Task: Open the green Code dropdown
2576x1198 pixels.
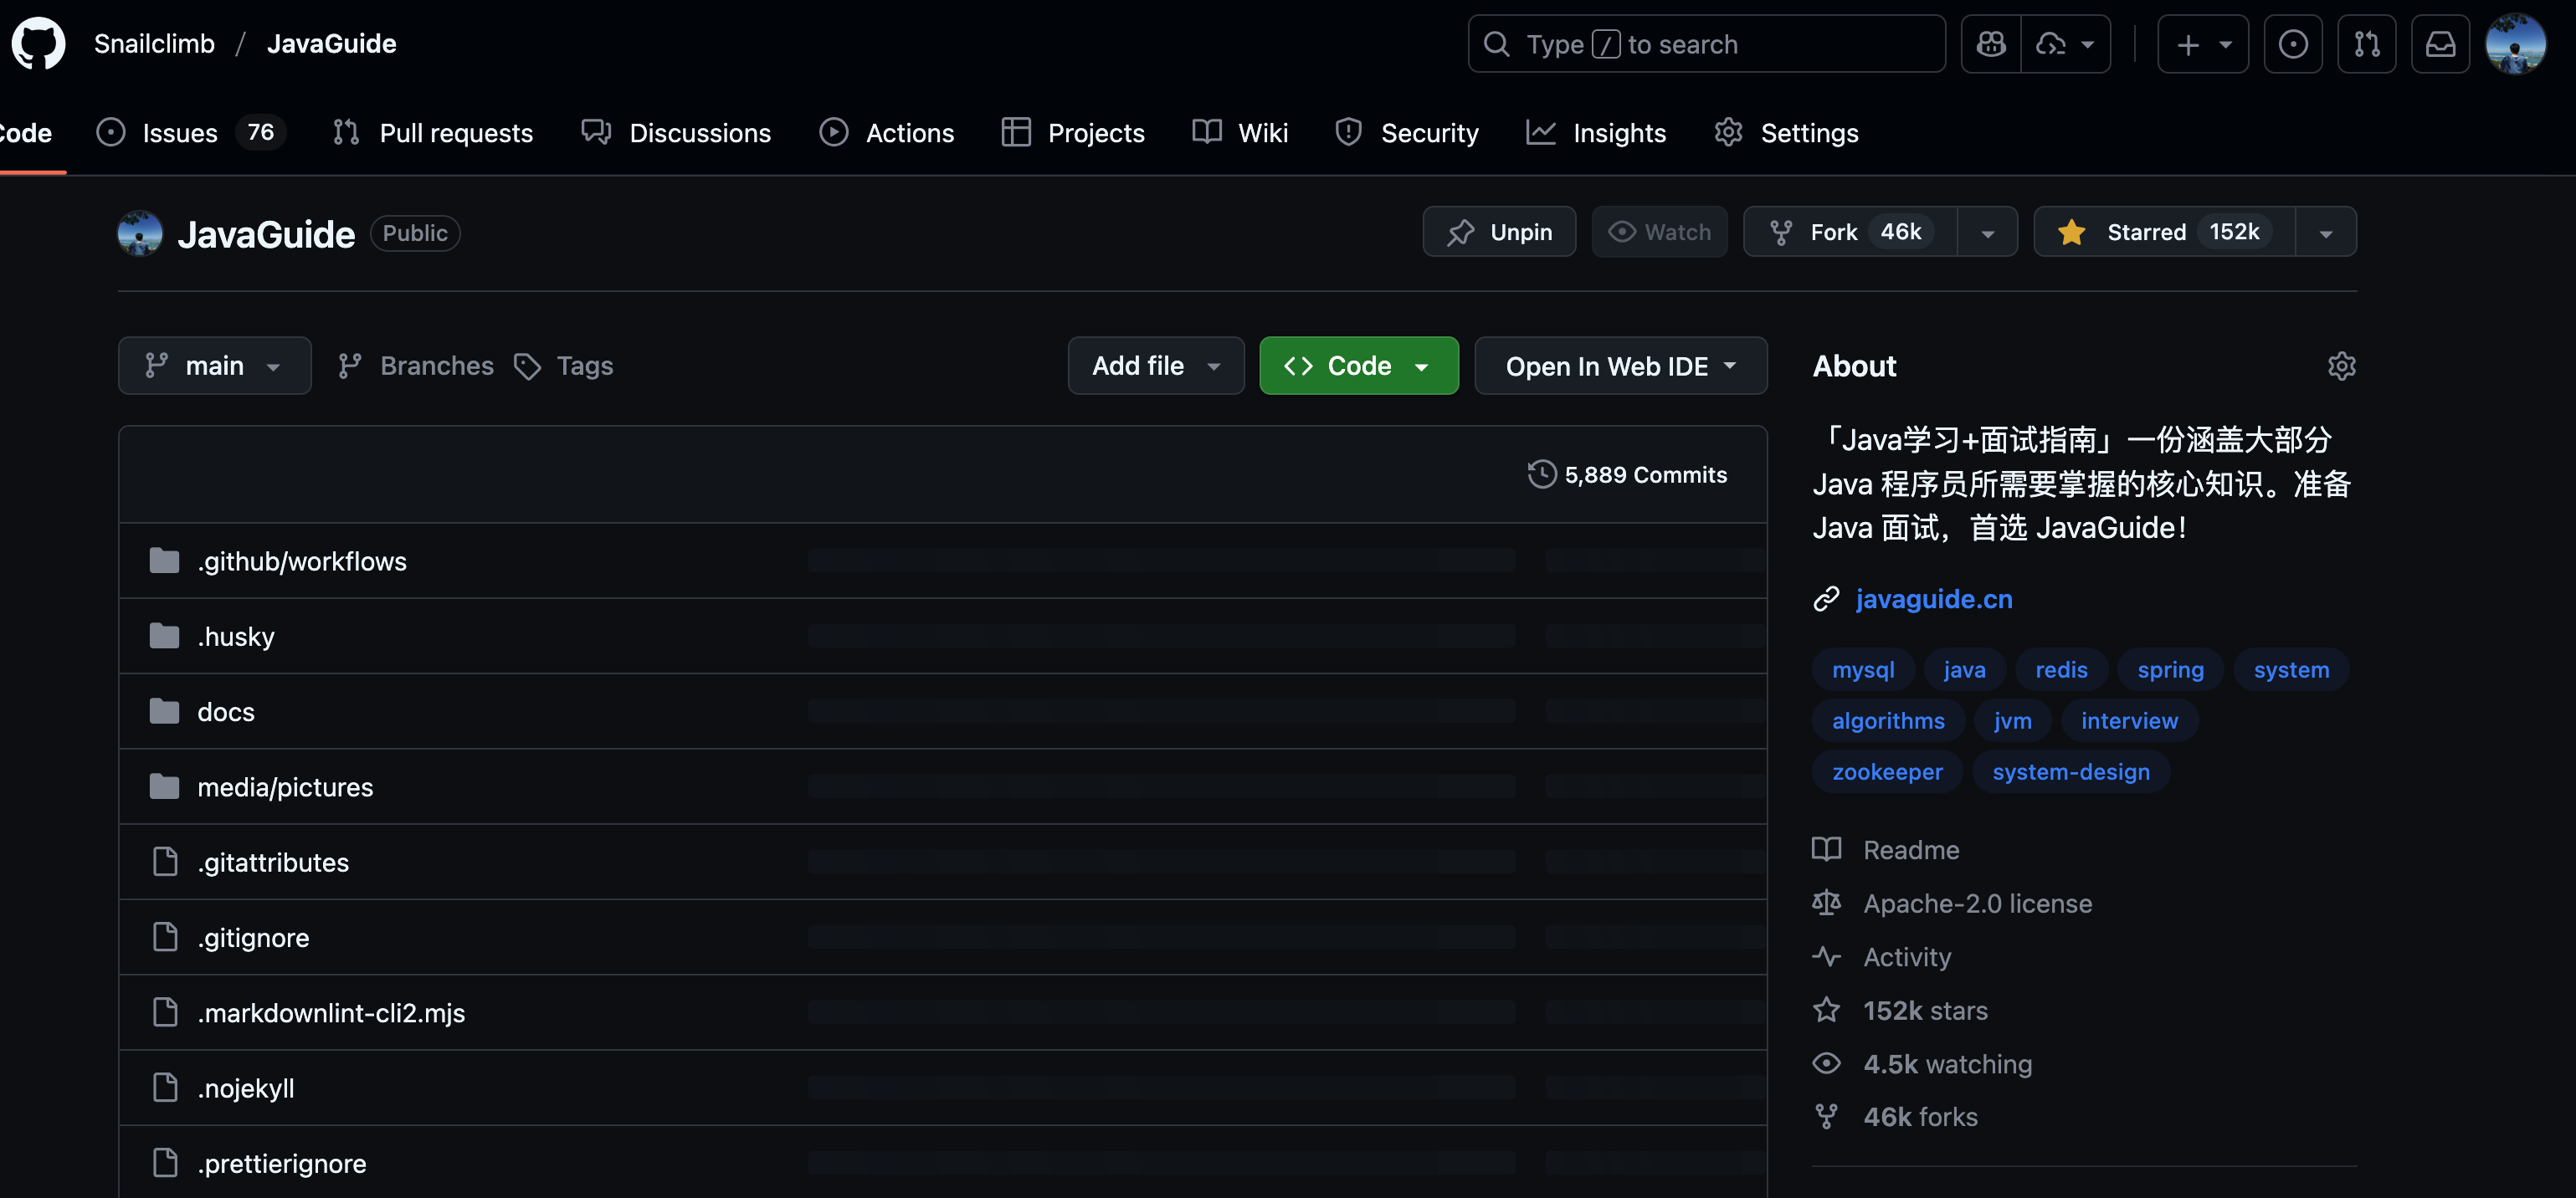Action: (1359, 366)
